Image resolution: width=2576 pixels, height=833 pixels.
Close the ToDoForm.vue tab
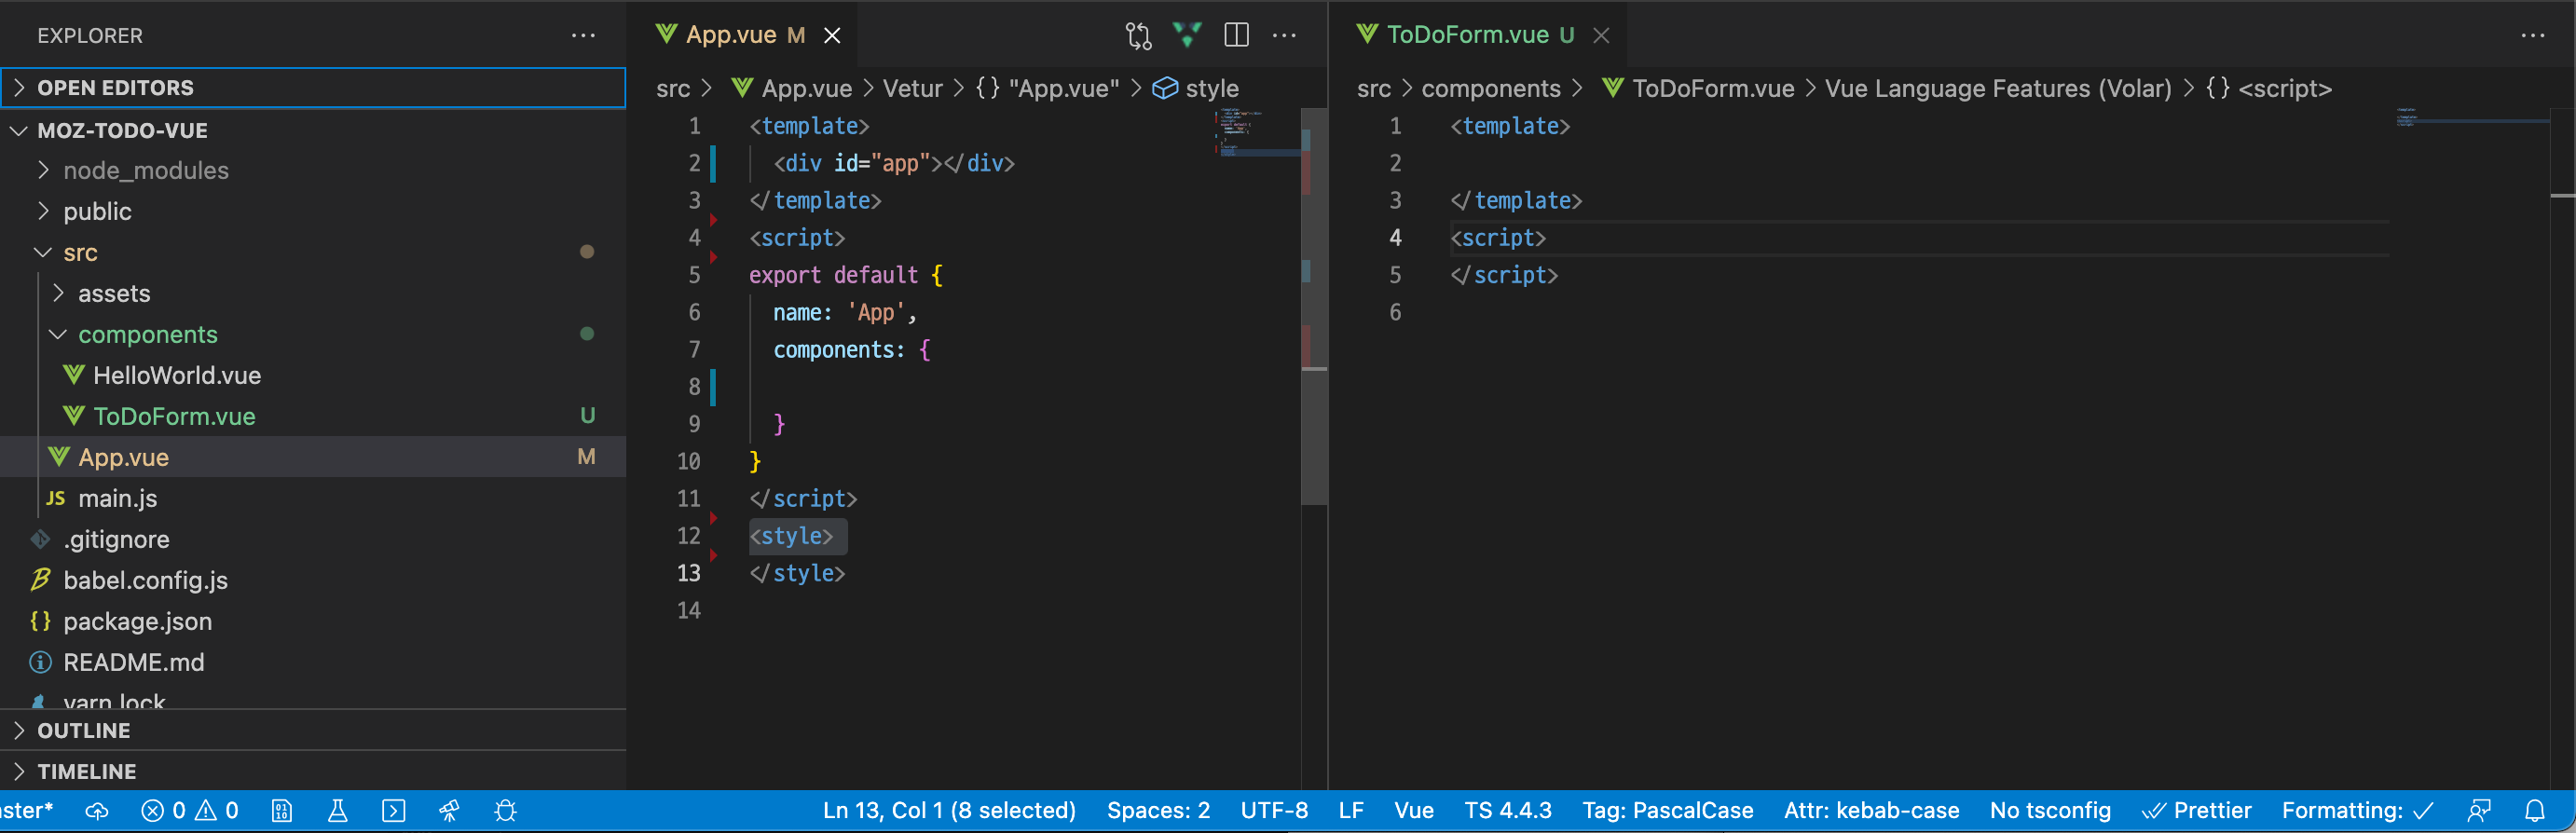click(x=1601, y=36)
